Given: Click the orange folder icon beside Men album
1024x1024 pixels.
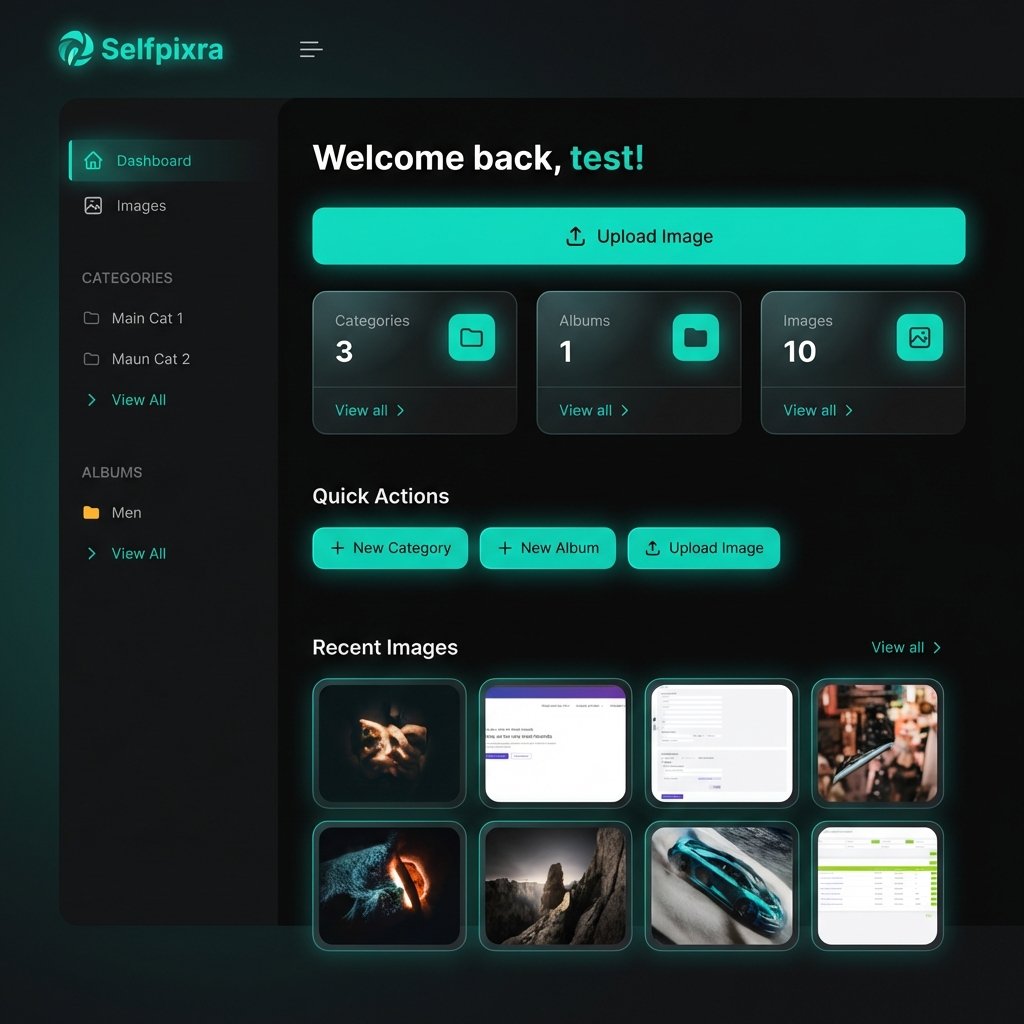Looking at the screenshot, I should (92, 512).
